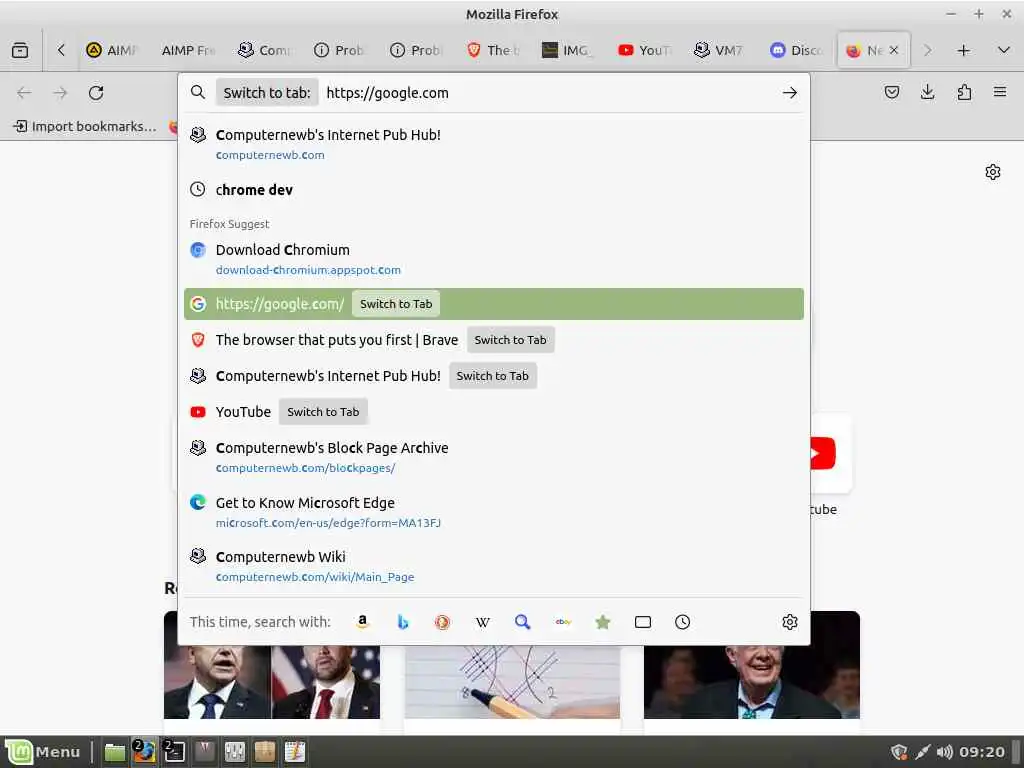The width and height of the screenshot is (1024, 768).
Task: Switch to the AIMP Free tab
Action: (188, 50)
